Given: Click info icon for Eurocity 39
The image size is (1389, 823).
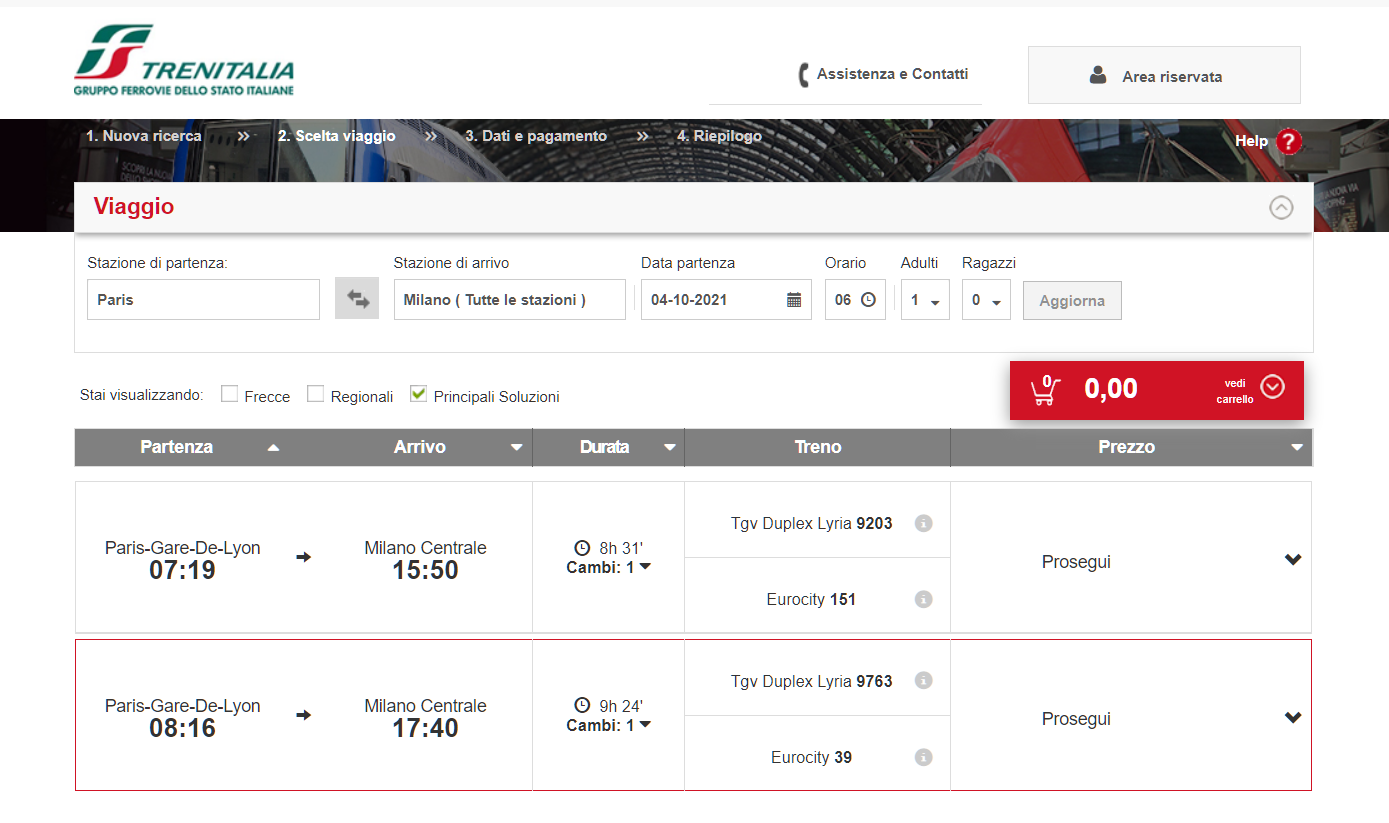Looking at the screenshot, I should 924,757.
